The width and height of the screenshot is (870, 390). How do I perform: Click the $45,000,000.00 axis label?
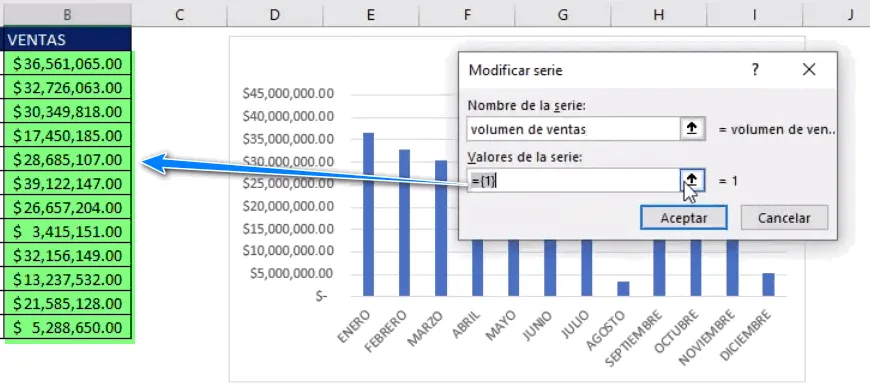288,94
